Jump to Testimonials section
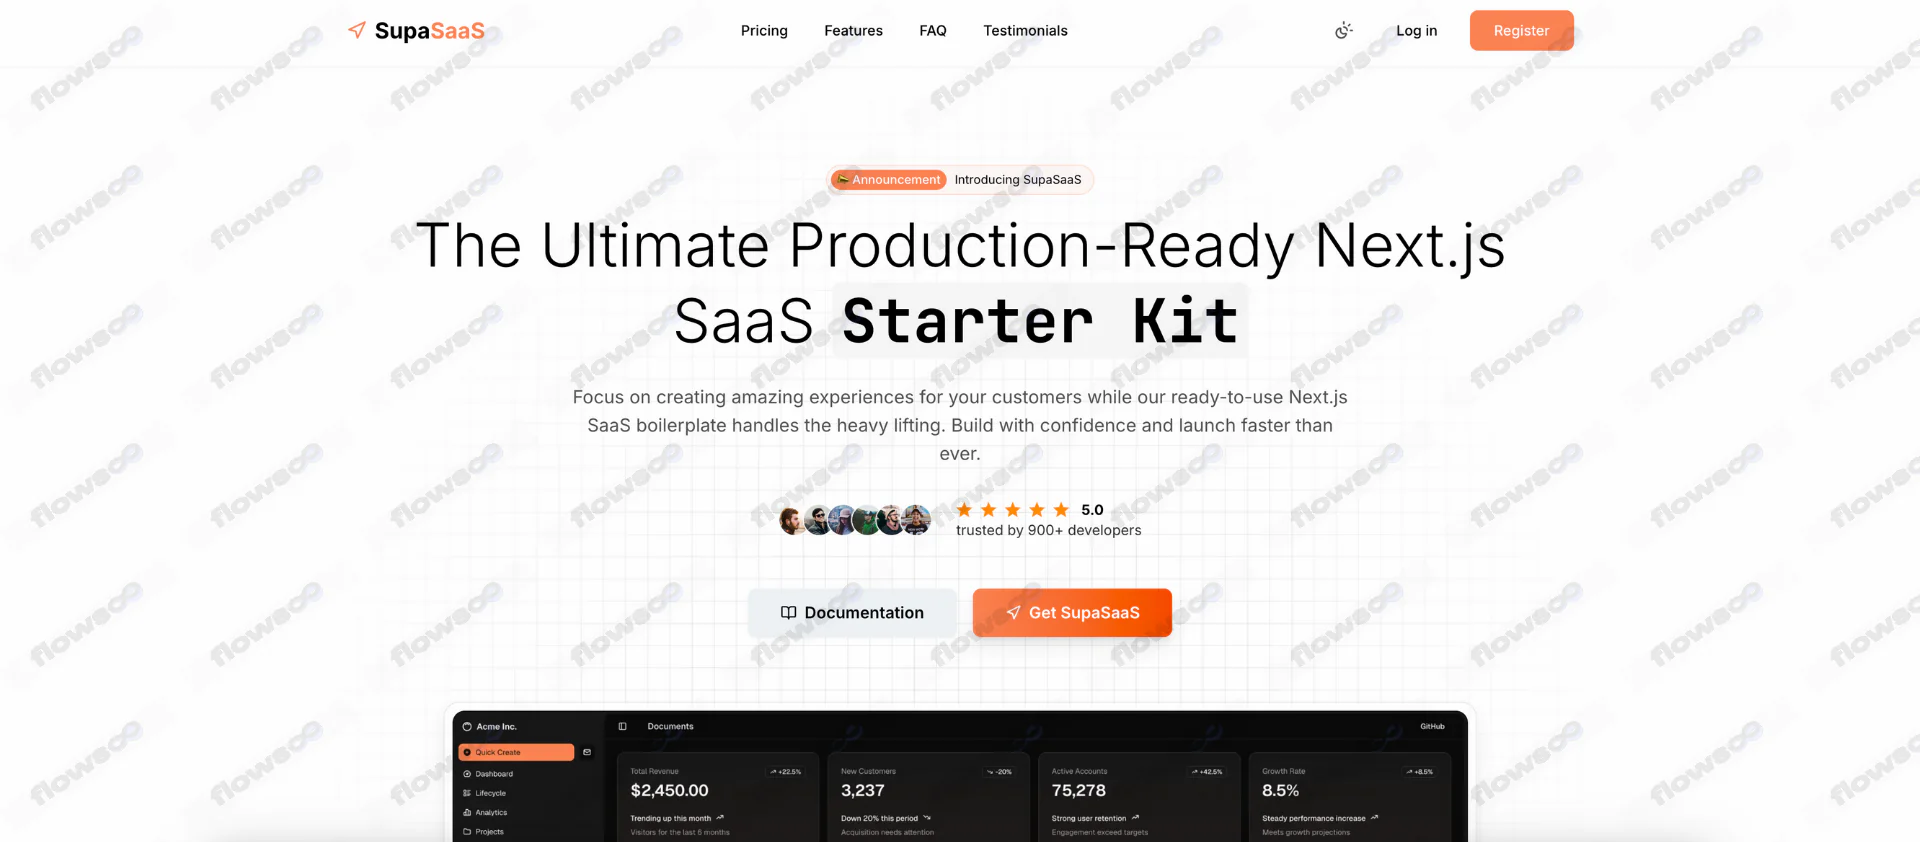The width and height of the screenshot is (1920, 842). (1025, 31)
